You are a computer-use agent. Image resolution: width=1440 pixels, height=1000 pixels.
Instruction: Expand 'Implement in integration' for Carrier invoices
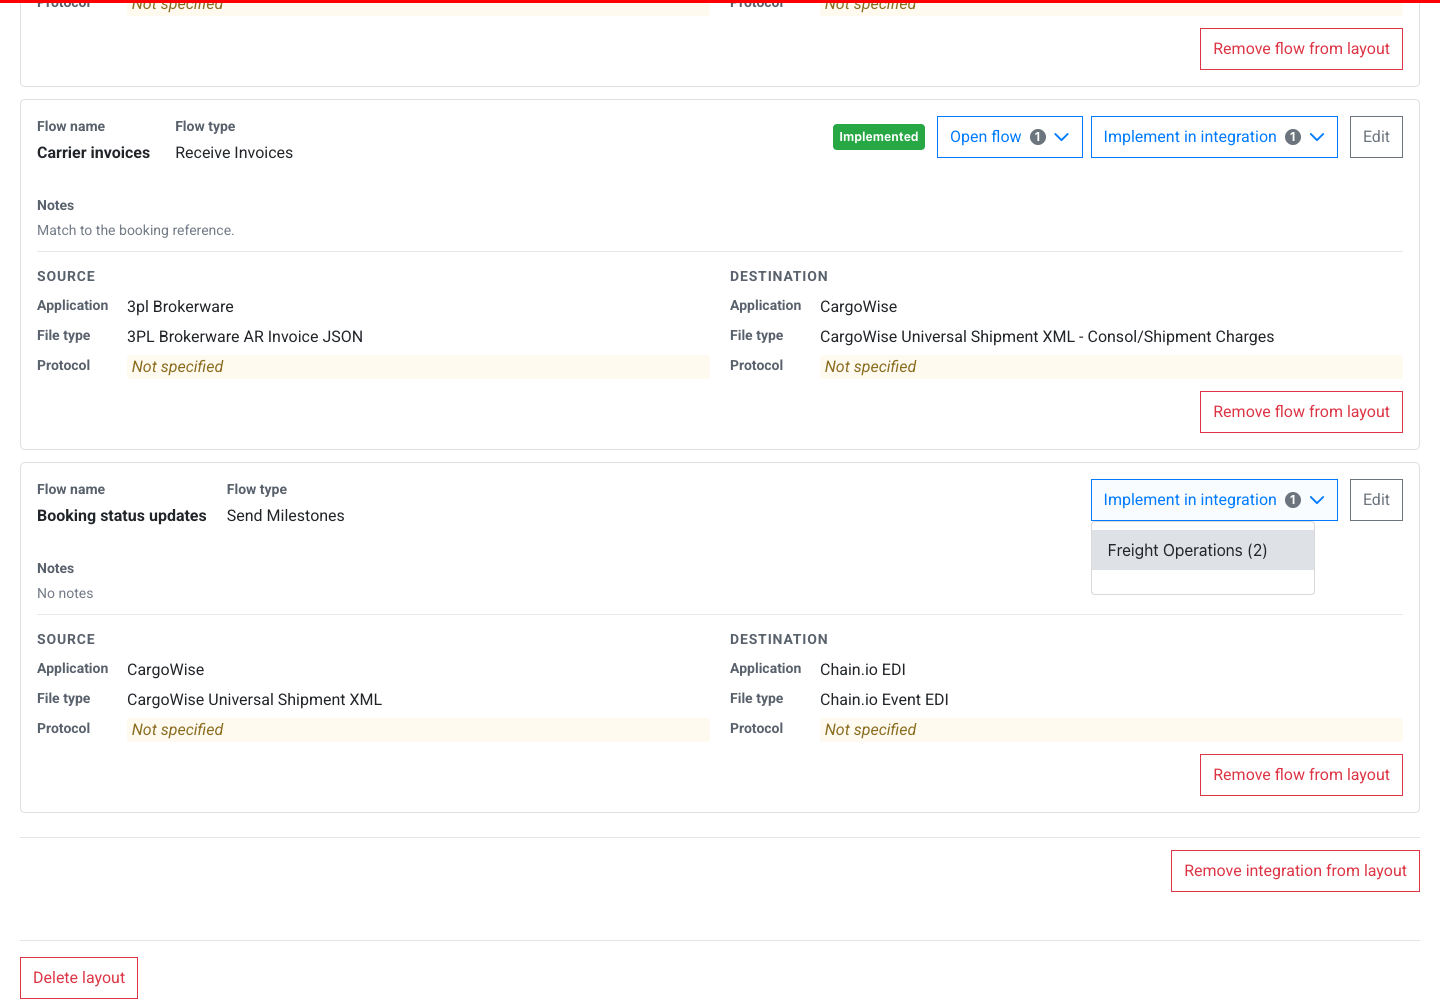click(x=1214, y=137)
